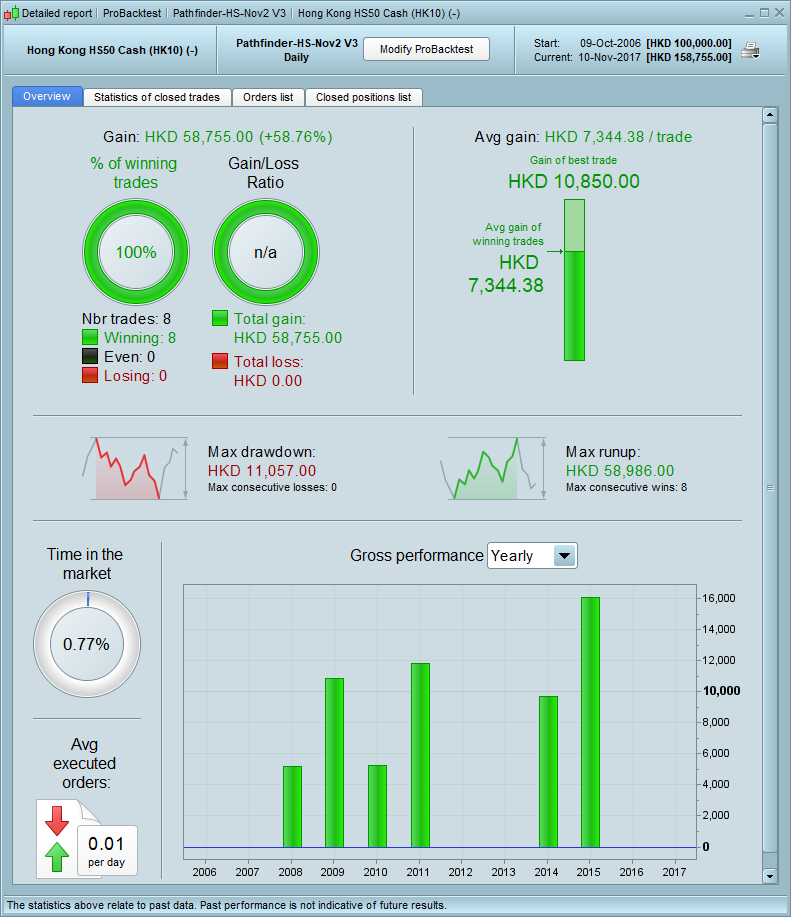
Task: Click the green Total gain square
Action: 220,318
